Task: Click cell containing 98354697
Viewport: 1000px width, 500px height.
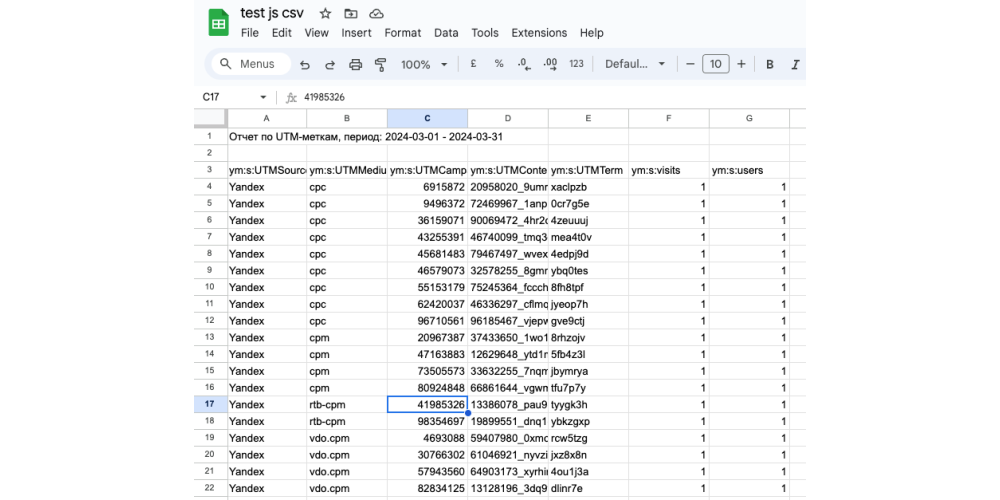Action: pyautogui.click(x=427, y=421)
